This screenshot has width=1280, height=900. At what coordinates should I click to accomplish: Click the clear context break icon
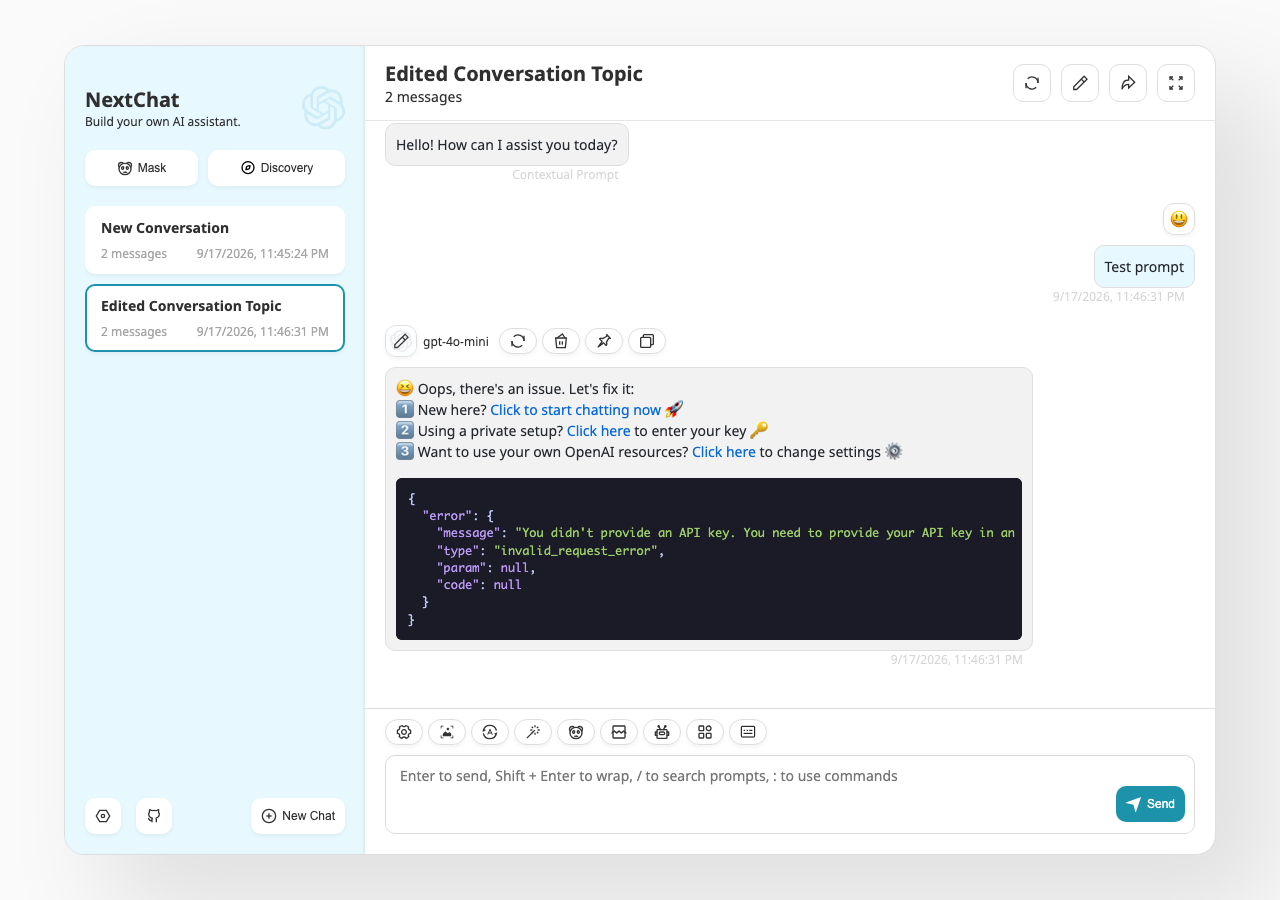tap(619, 732)
